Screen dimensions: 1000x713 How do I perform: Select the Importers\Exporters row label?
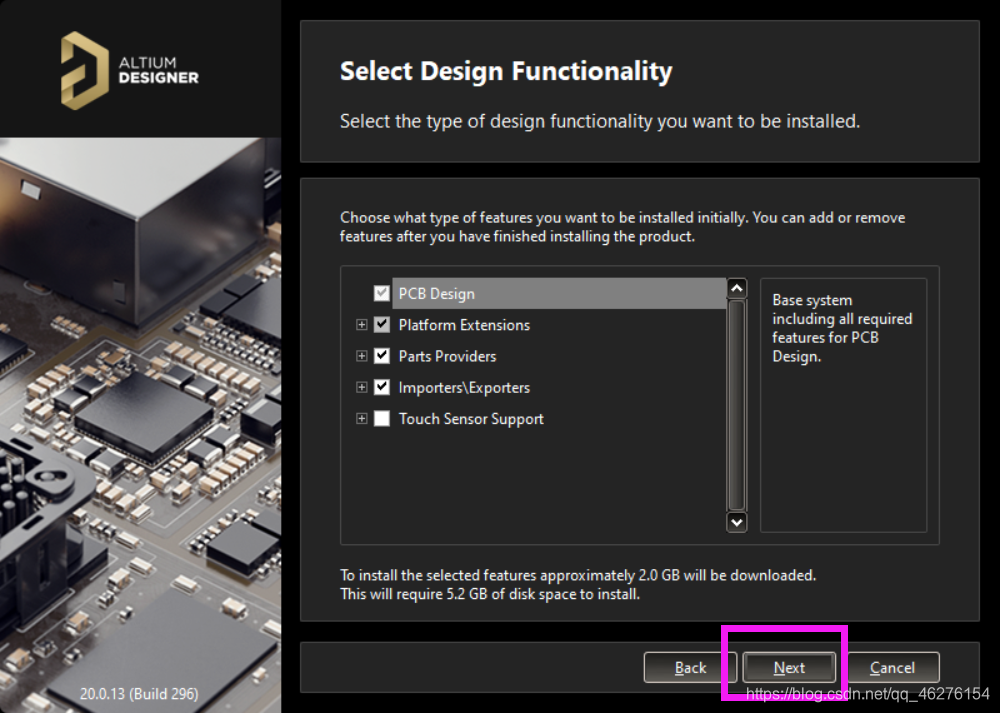click(464, 387)
